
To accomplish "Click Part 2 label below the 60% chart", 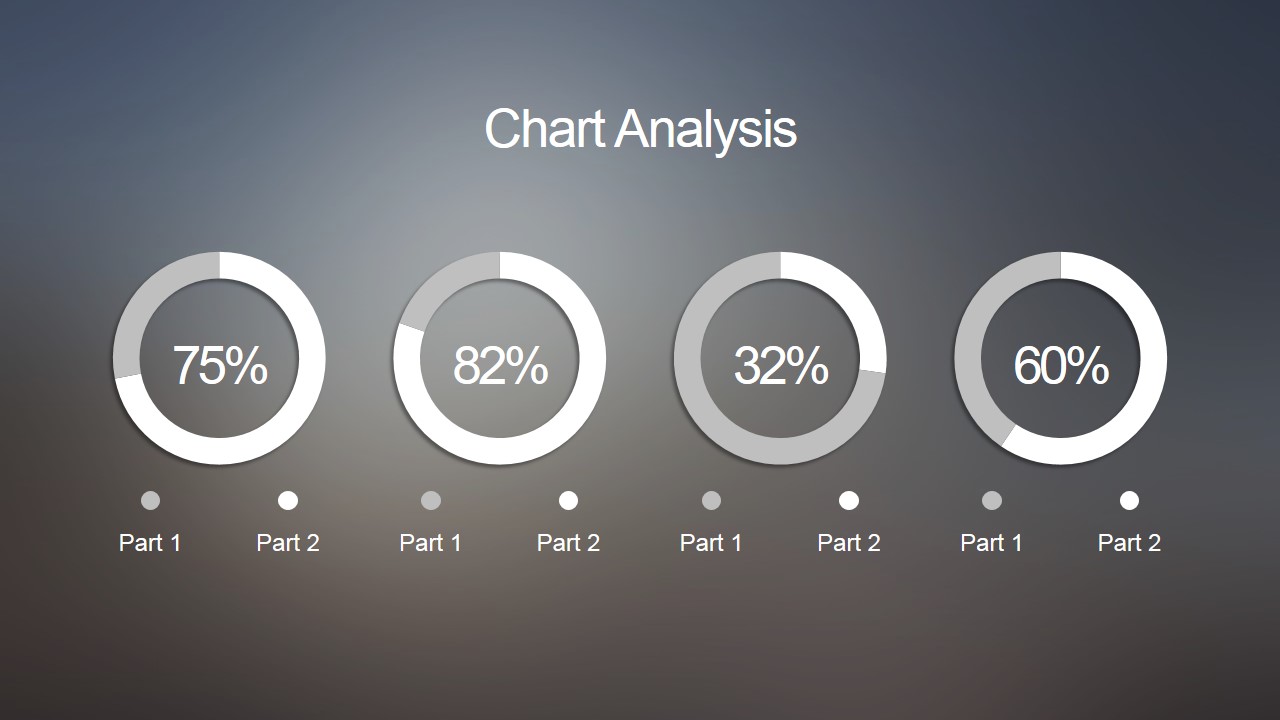I will point(1129,543).
